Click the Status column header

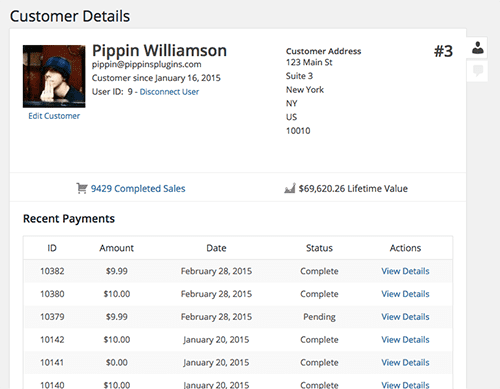click(x=319, y=248)
